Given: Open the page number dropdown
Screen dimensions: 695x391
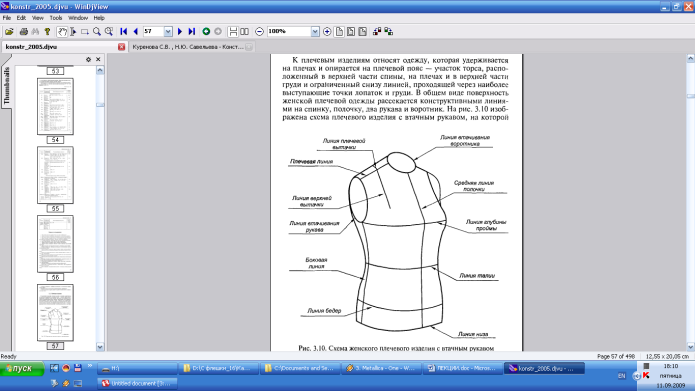Looking at the screenshot, I should 168,31.
